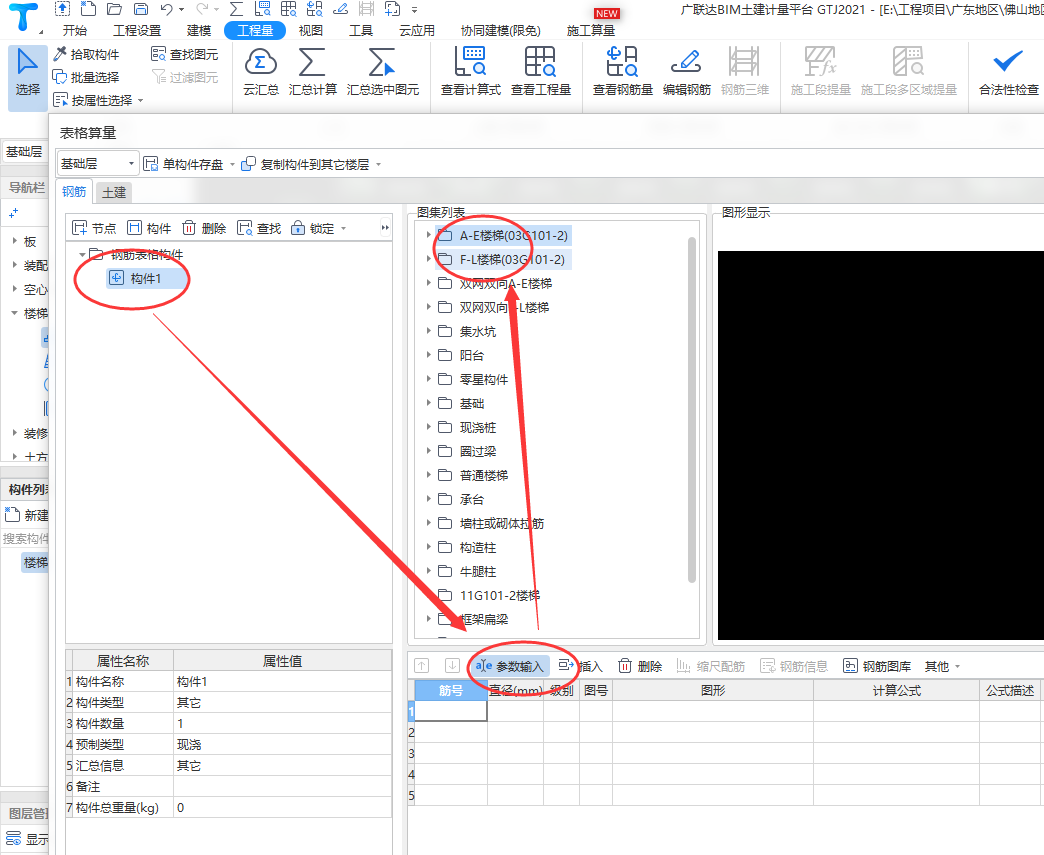Click 新建 in 构件列表 panel
Image resolution: width=1044 pixels, height=855 pixels.
click(x=27, y=515)
